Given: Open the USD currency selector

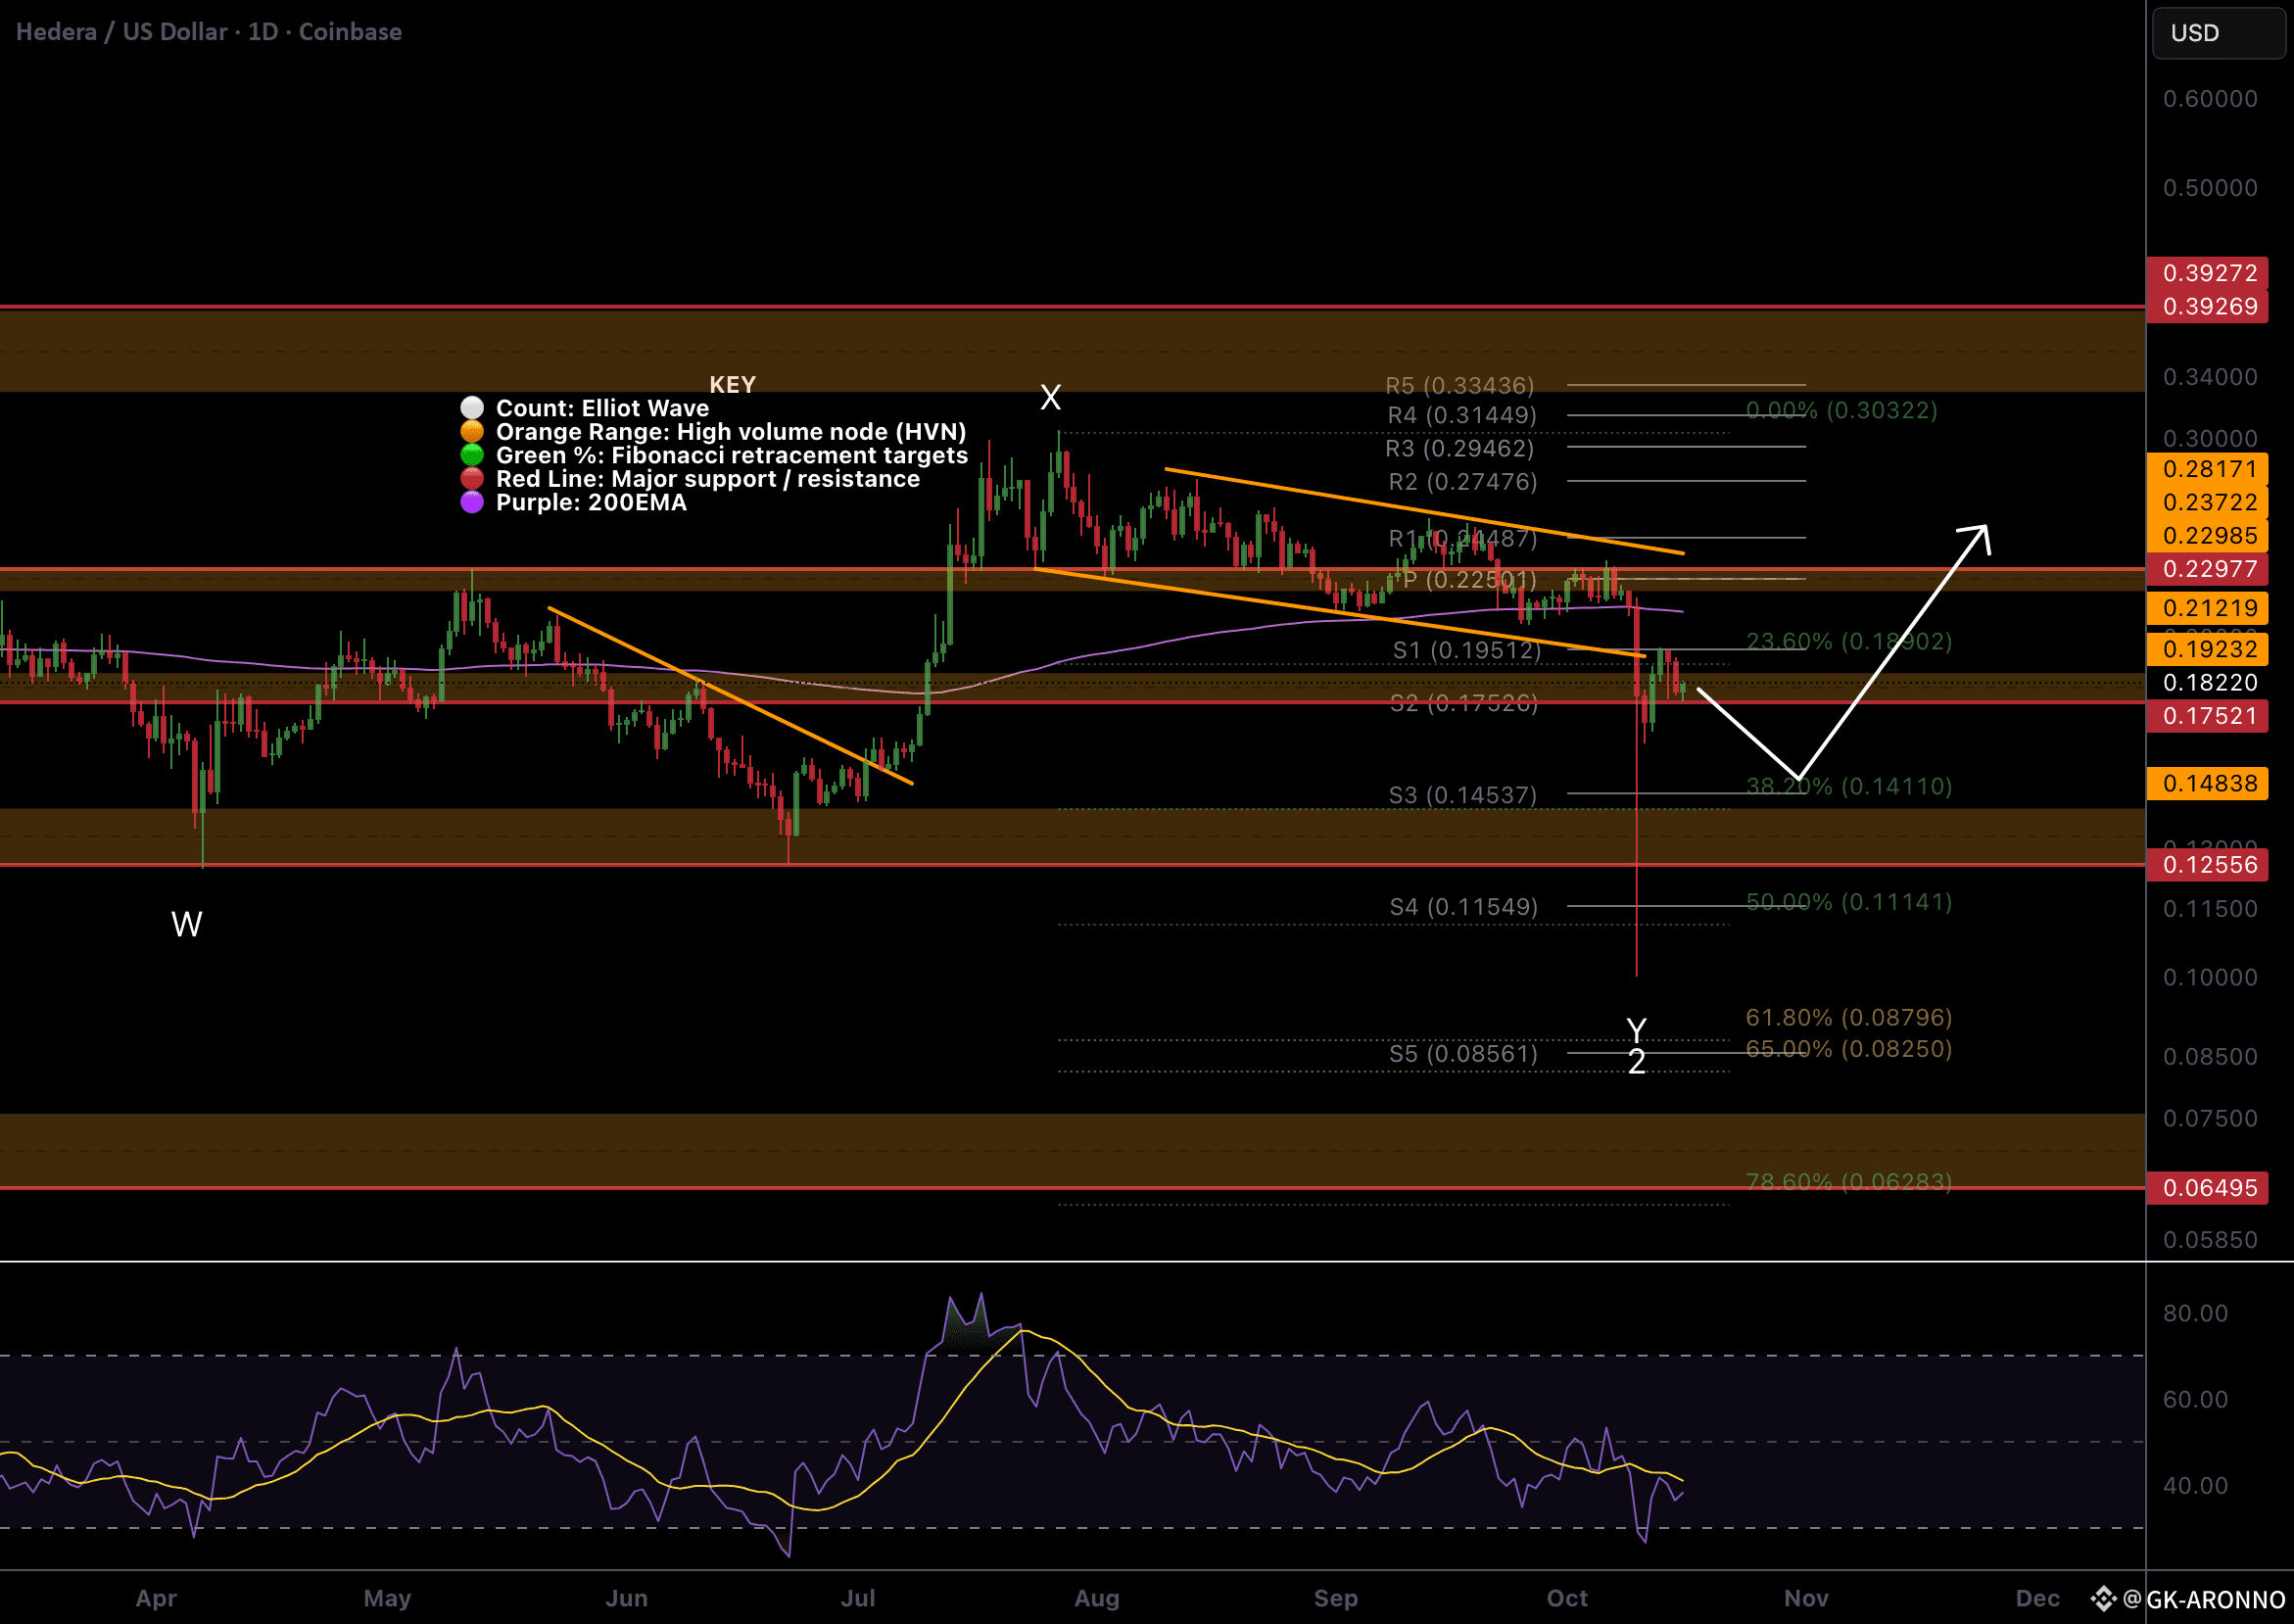Looking at the screenshot, I should click(2217, 33).
